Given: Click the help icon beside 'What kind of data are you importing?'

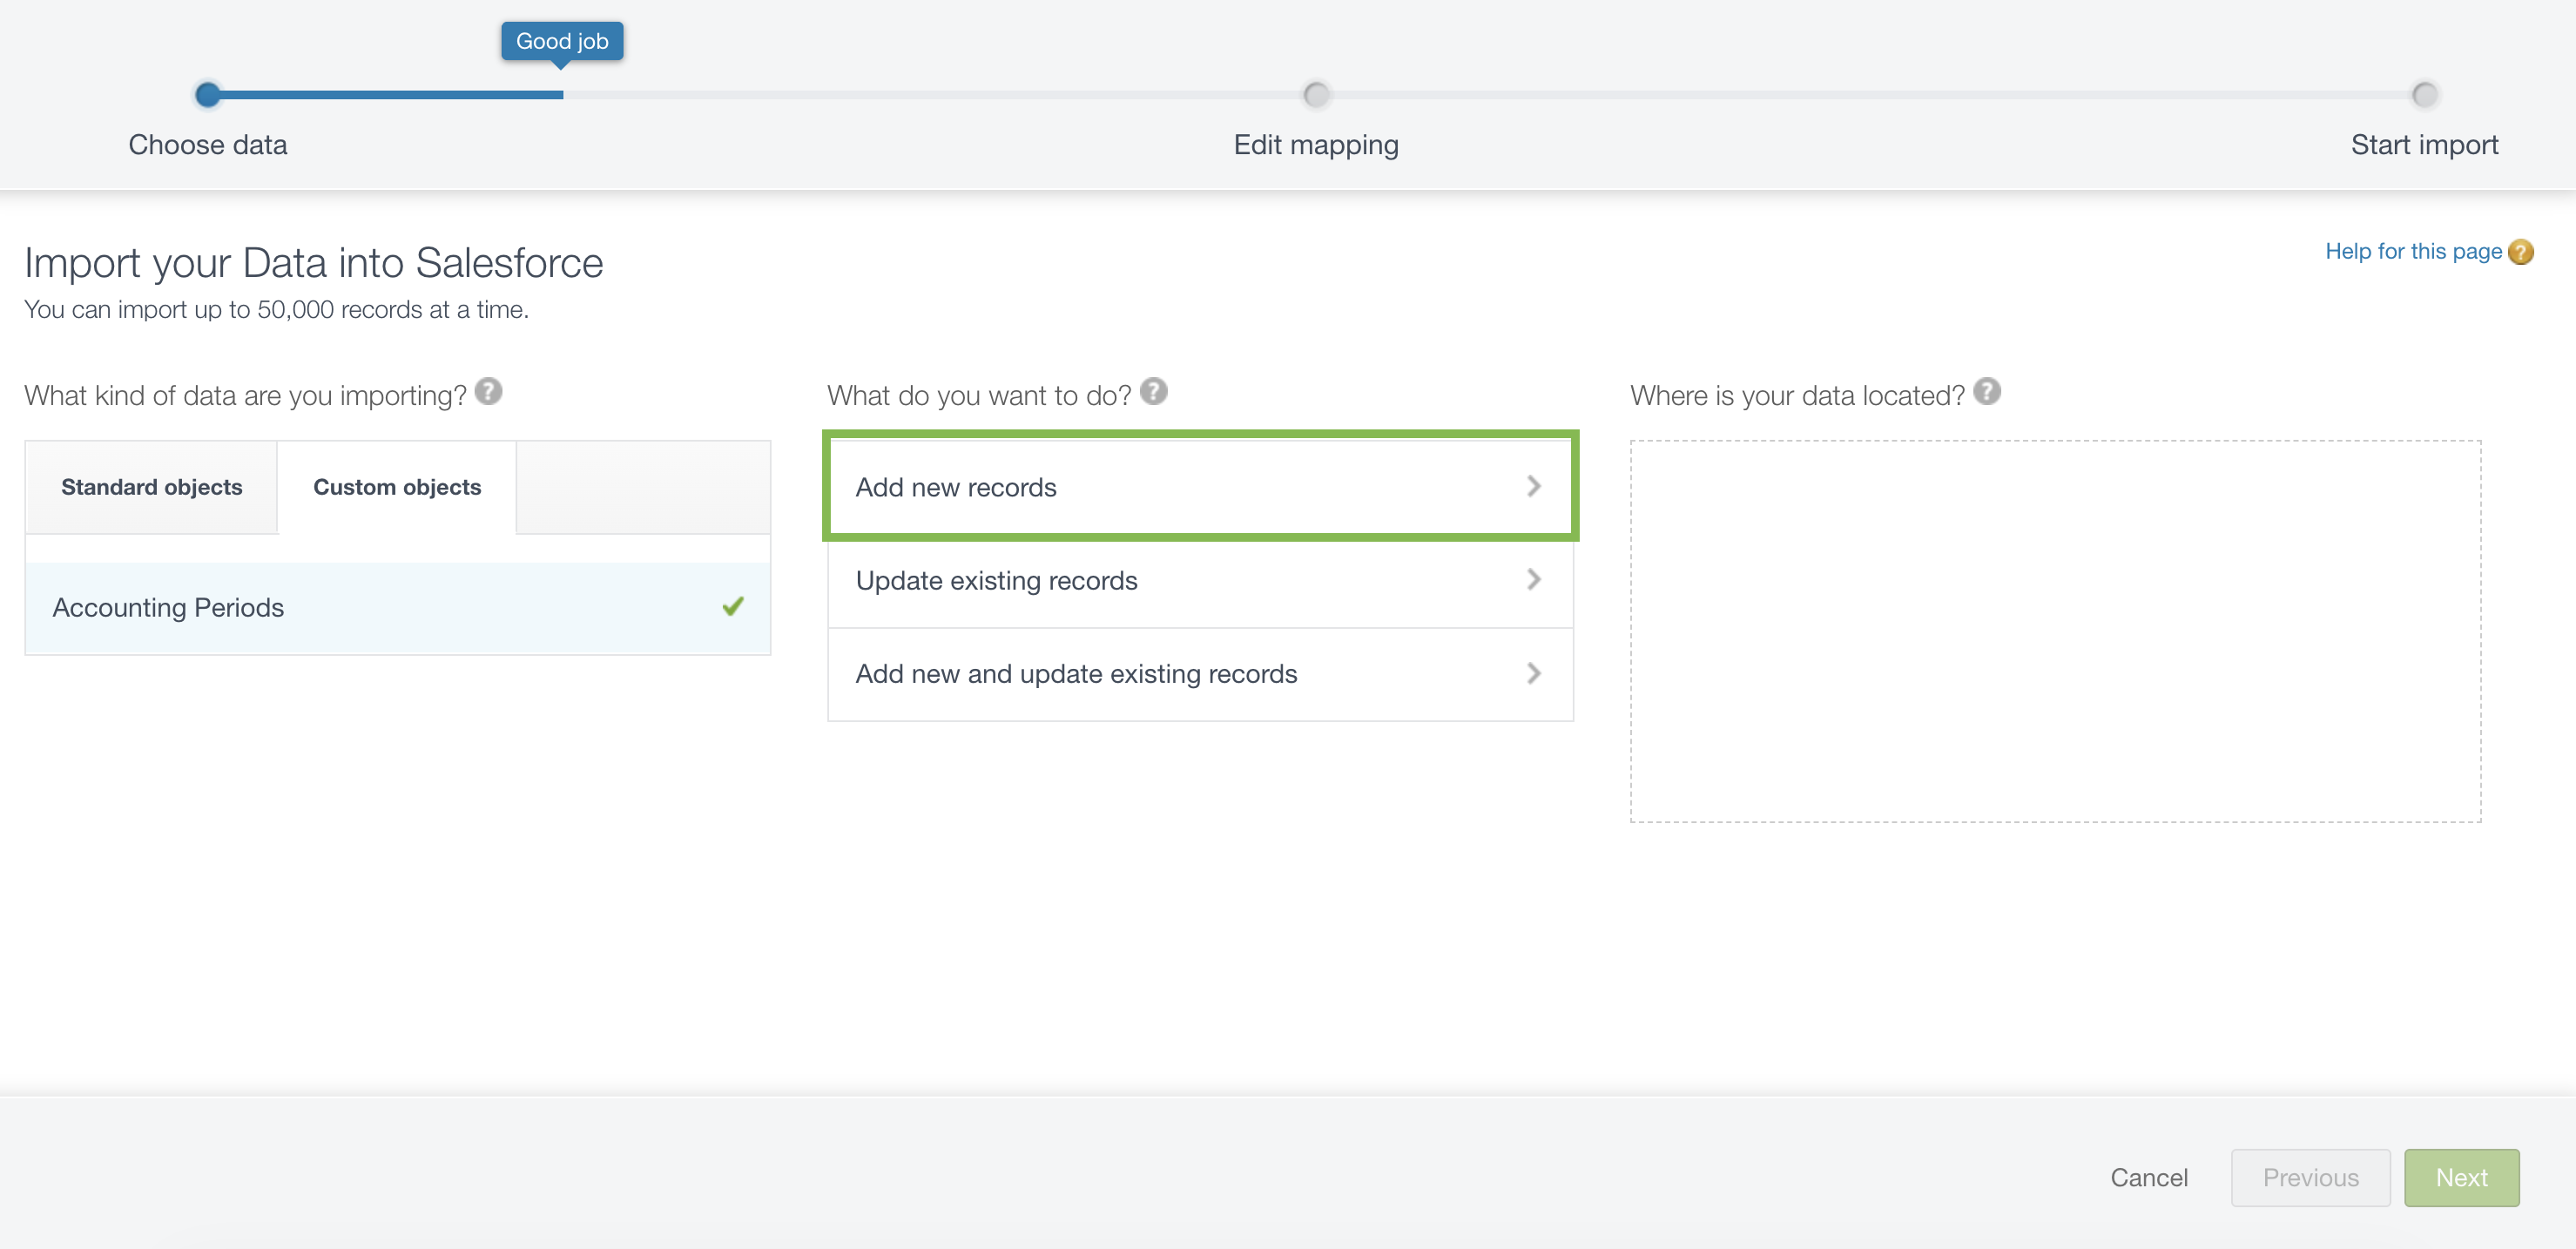Looking at the screenshot, I should click(488, 392).
